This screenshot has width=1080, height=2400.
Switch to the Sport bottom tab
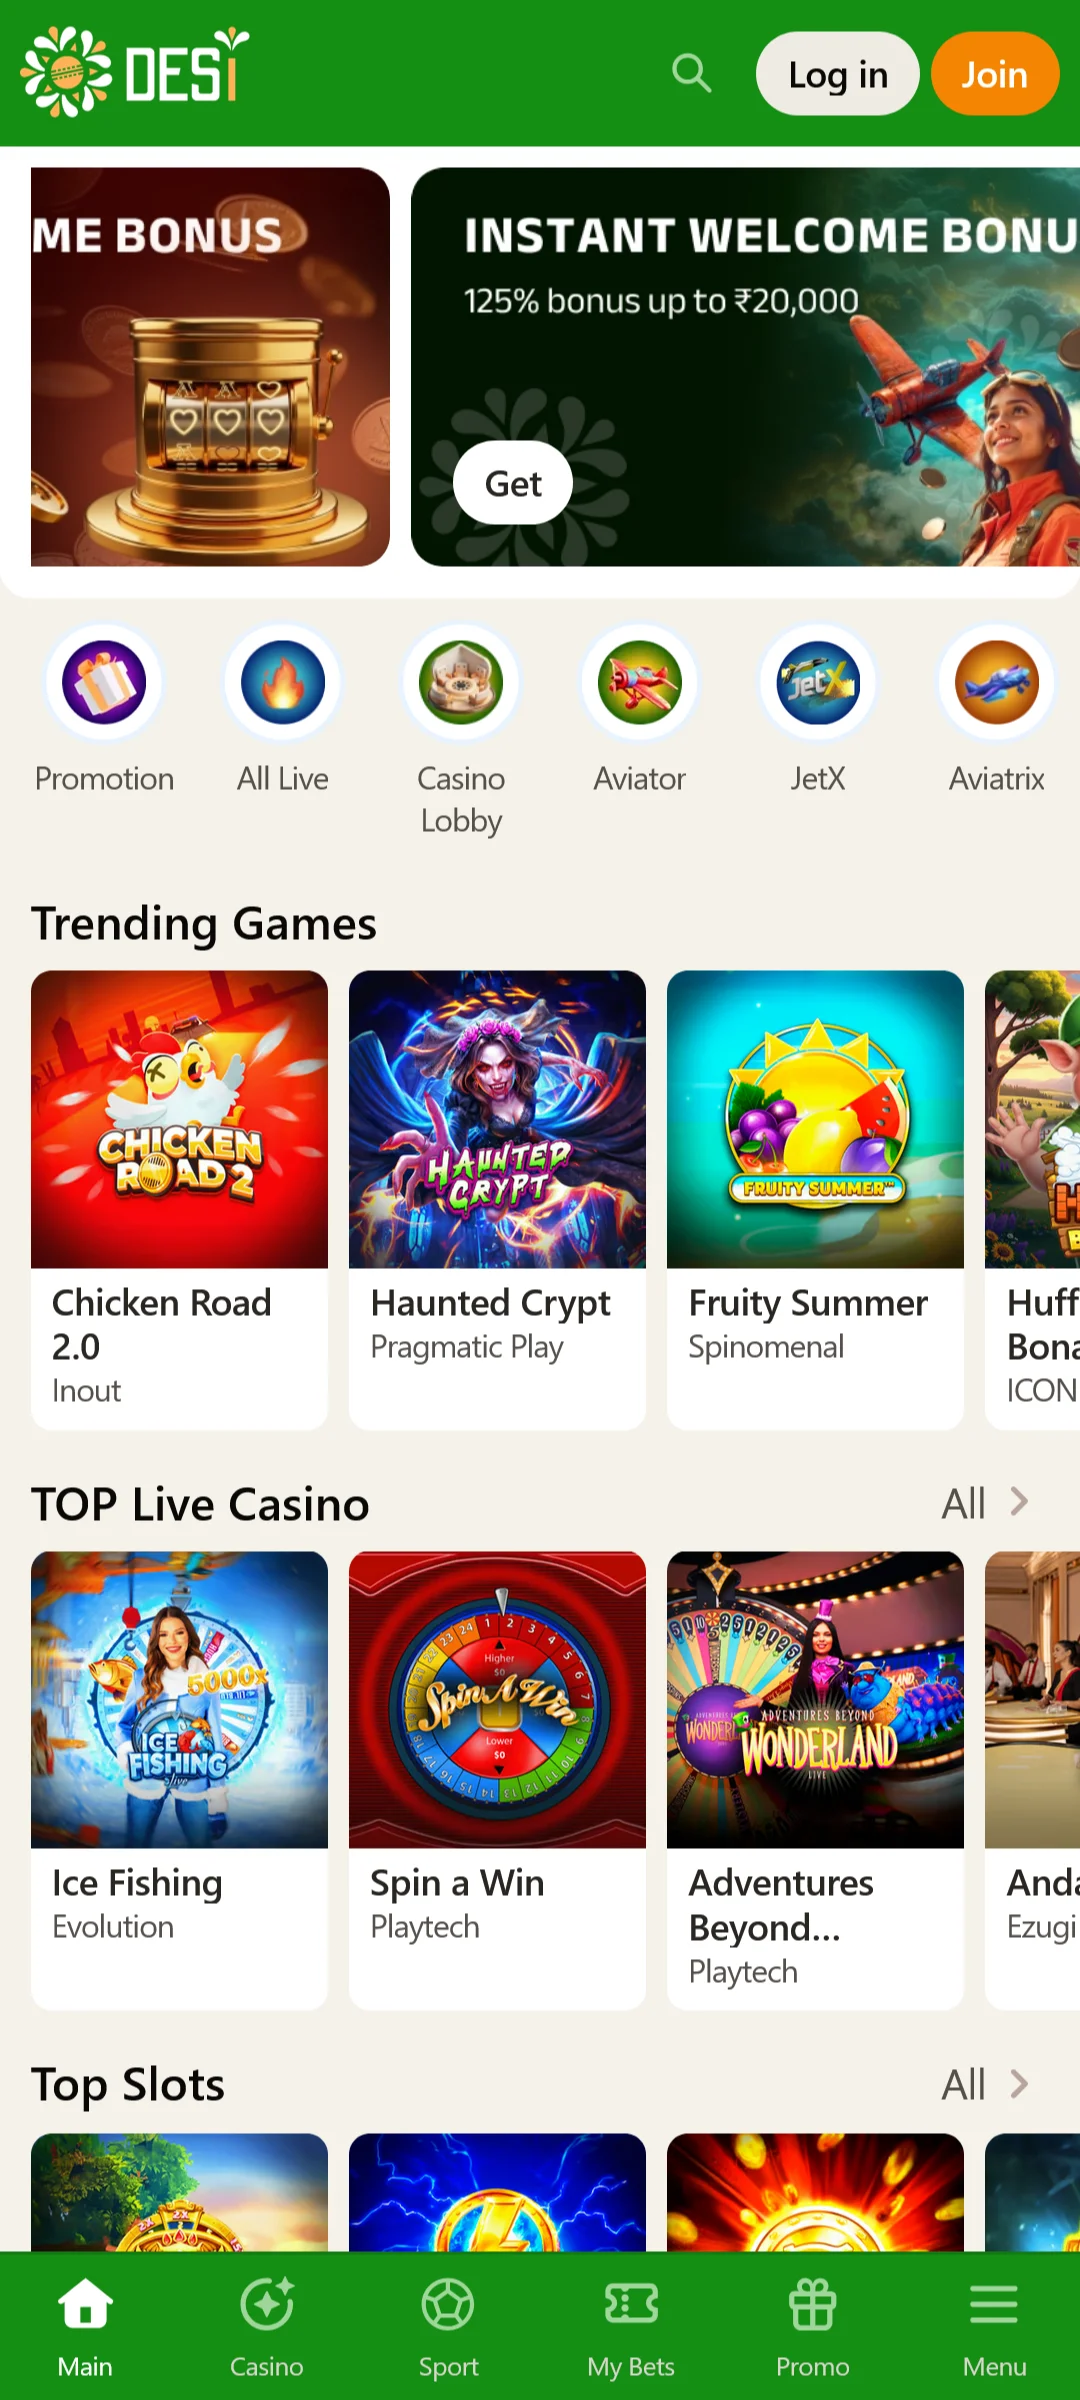[448, 2327]
